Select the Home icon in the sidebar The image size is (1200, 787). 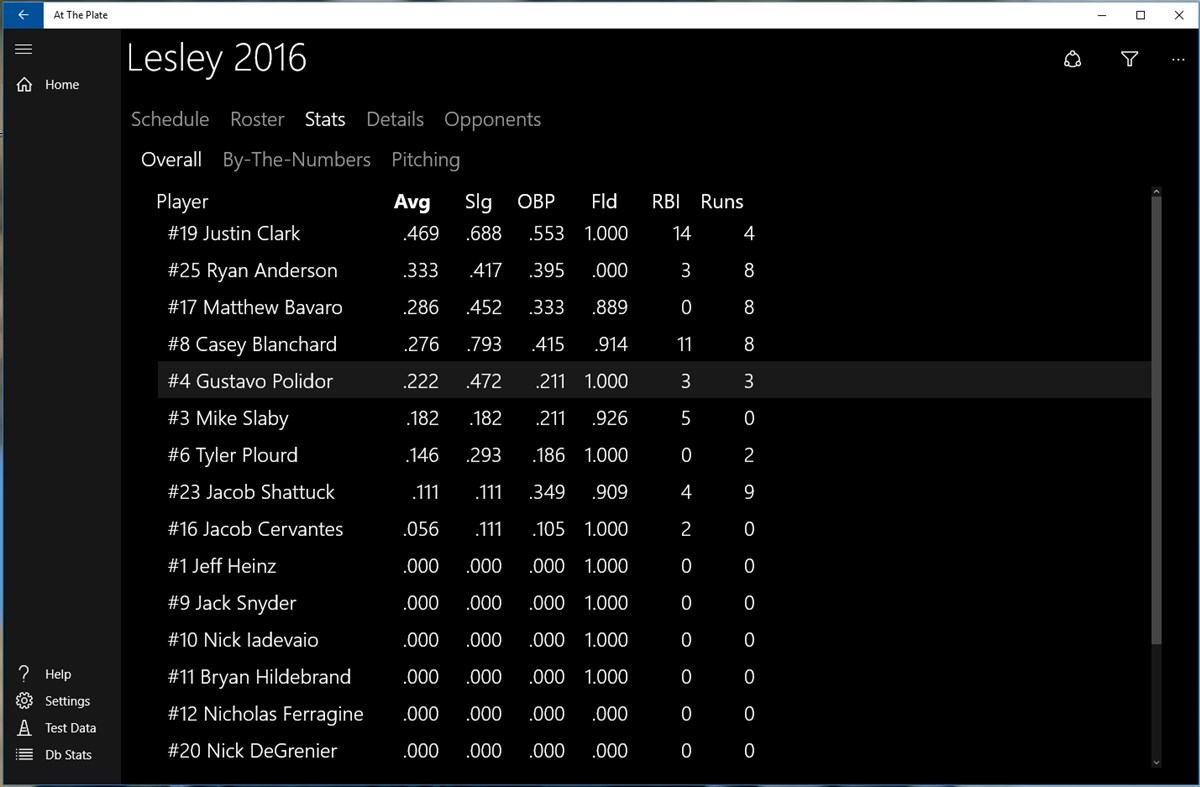23,84
